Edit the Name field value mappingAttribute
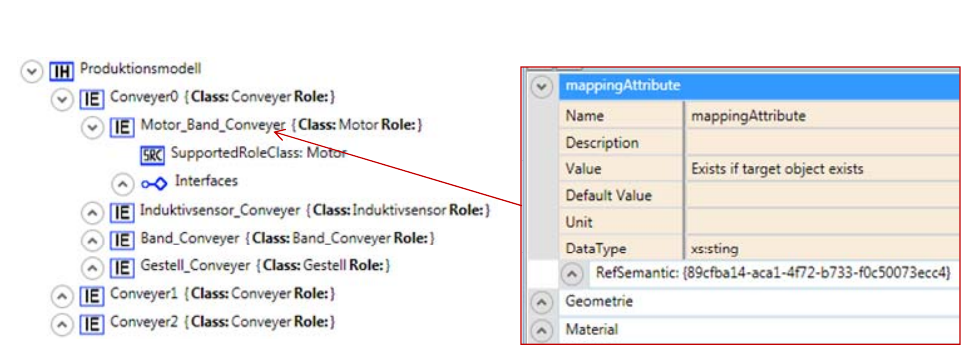The width and height of the screenshot is (970, 362). tap(823, 116)
